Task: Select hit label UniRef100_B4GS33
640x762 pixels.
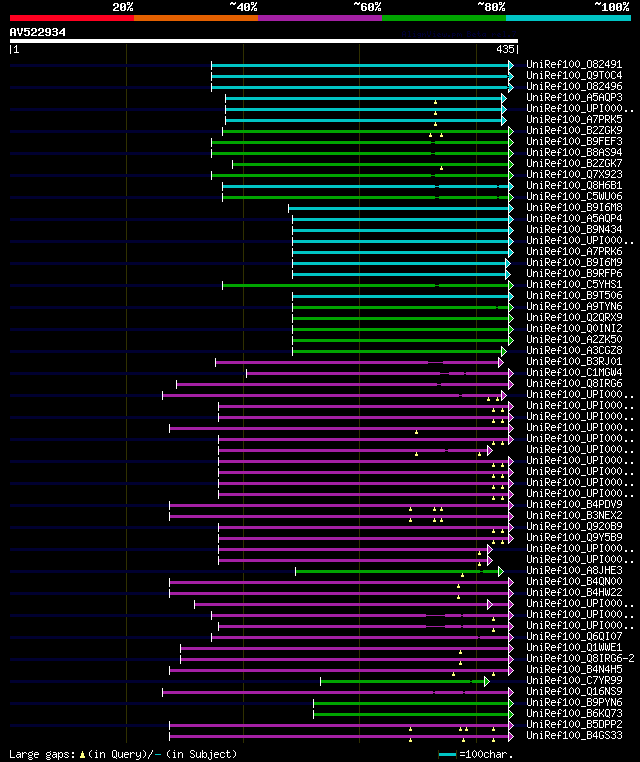Action: point(574,736)
